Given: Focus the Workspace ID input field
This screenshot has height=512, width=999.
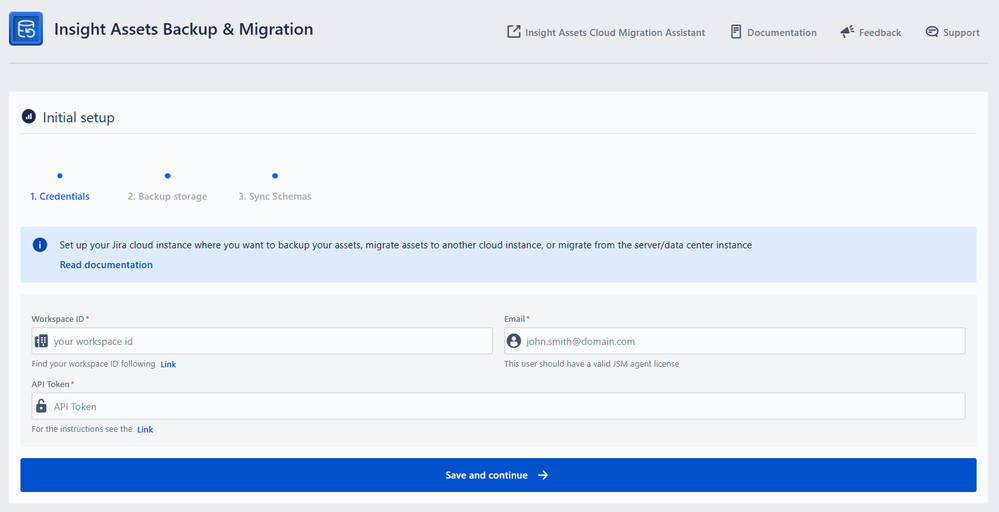Looking at the screenshot, I should (x=262, y=341).
